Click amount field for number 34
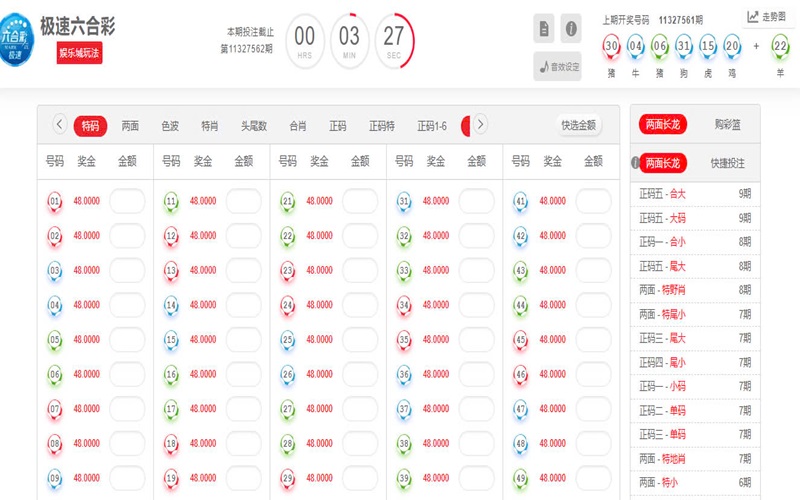Viewport: 800px width, 500px height. tap(477, 305)
